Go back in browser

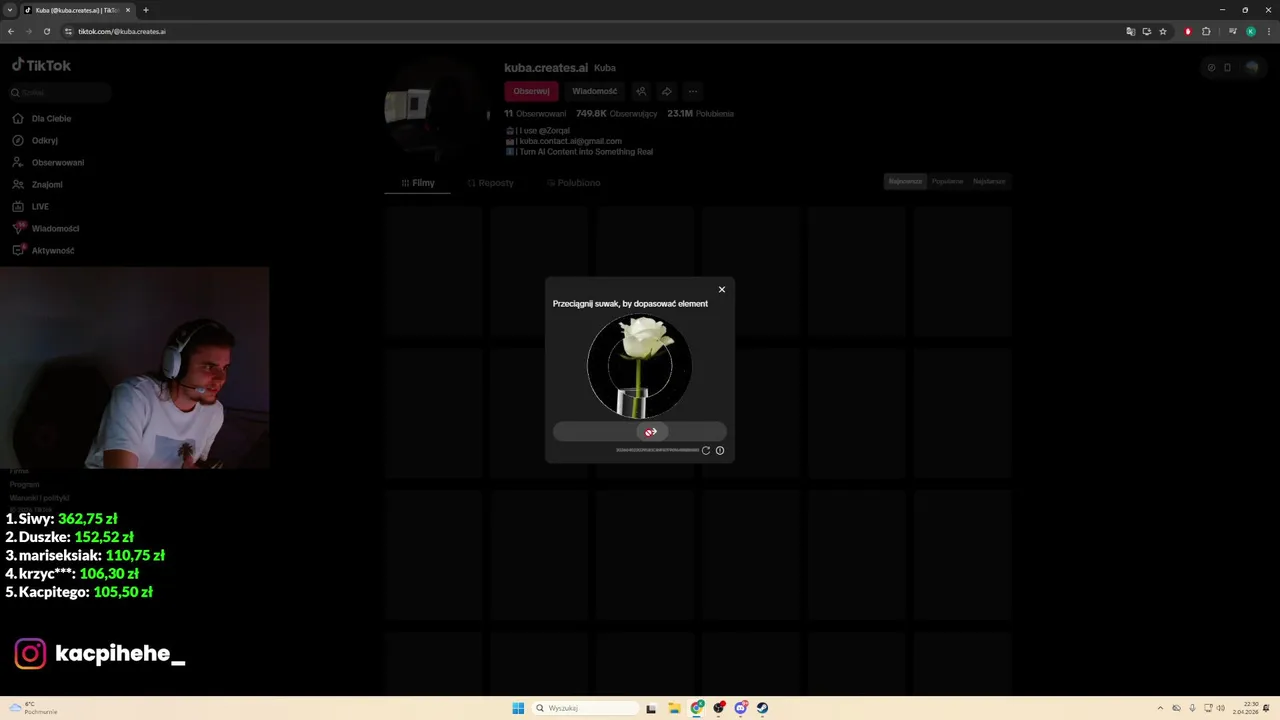coord(11,31)
